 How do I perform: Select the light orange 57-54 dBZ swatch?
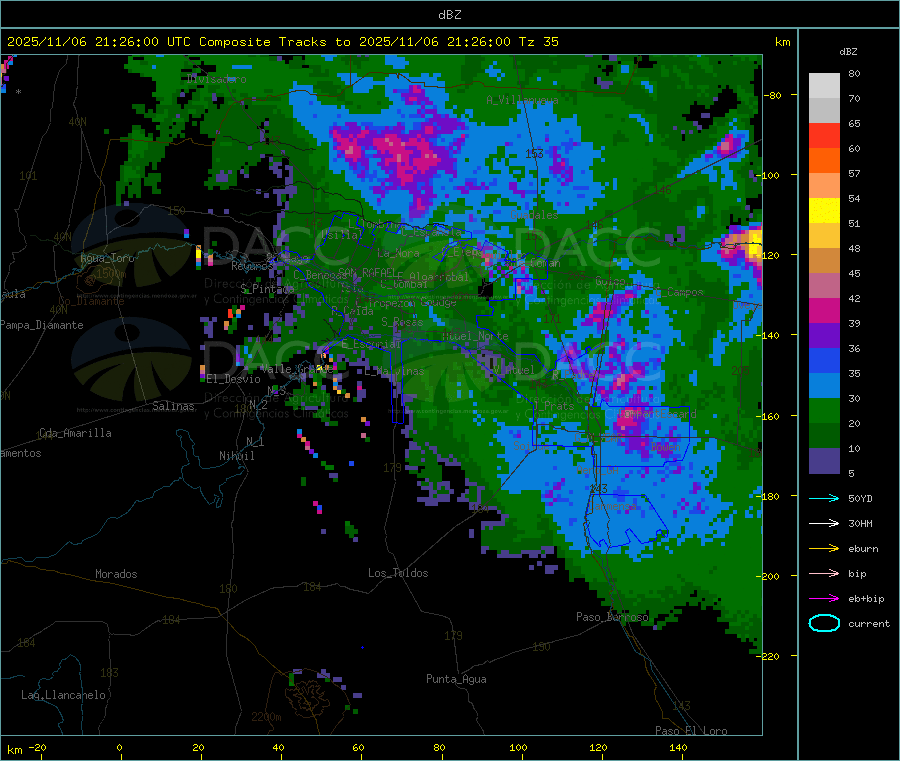tap(824, 185)
